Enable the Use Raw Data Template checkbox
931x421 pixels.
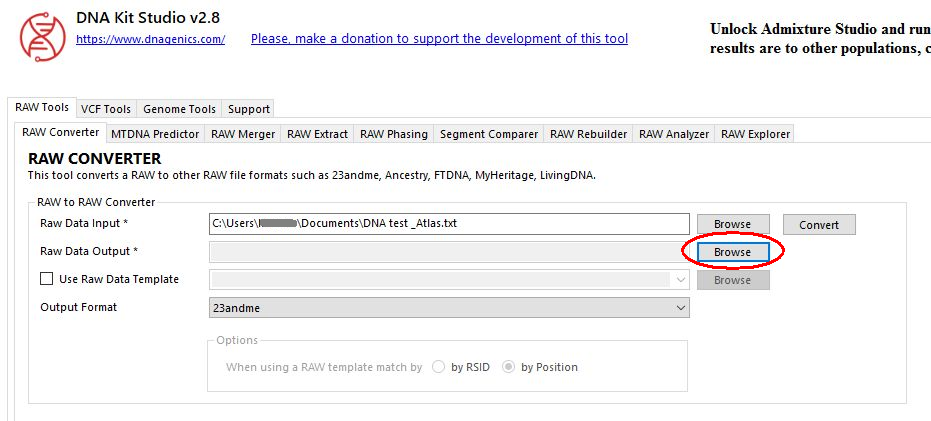pos(46,280)
